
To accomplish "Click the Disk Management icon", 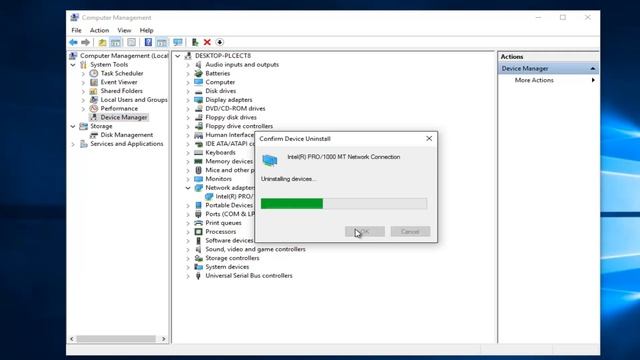I will point(94,135).
